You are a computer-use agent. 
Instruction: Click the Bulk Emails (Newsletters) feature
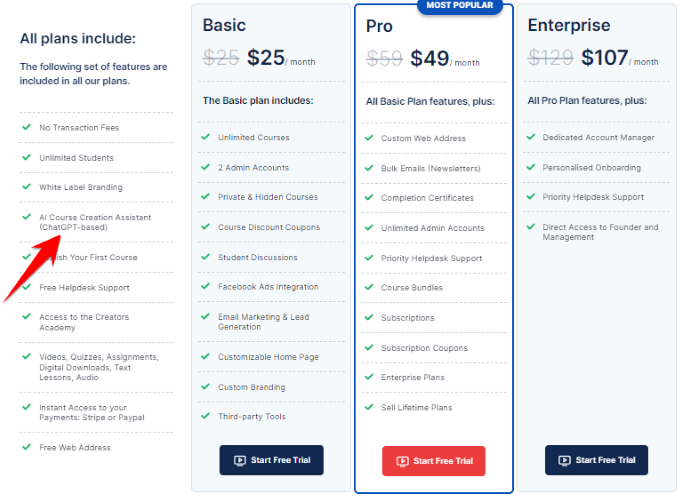431,168
